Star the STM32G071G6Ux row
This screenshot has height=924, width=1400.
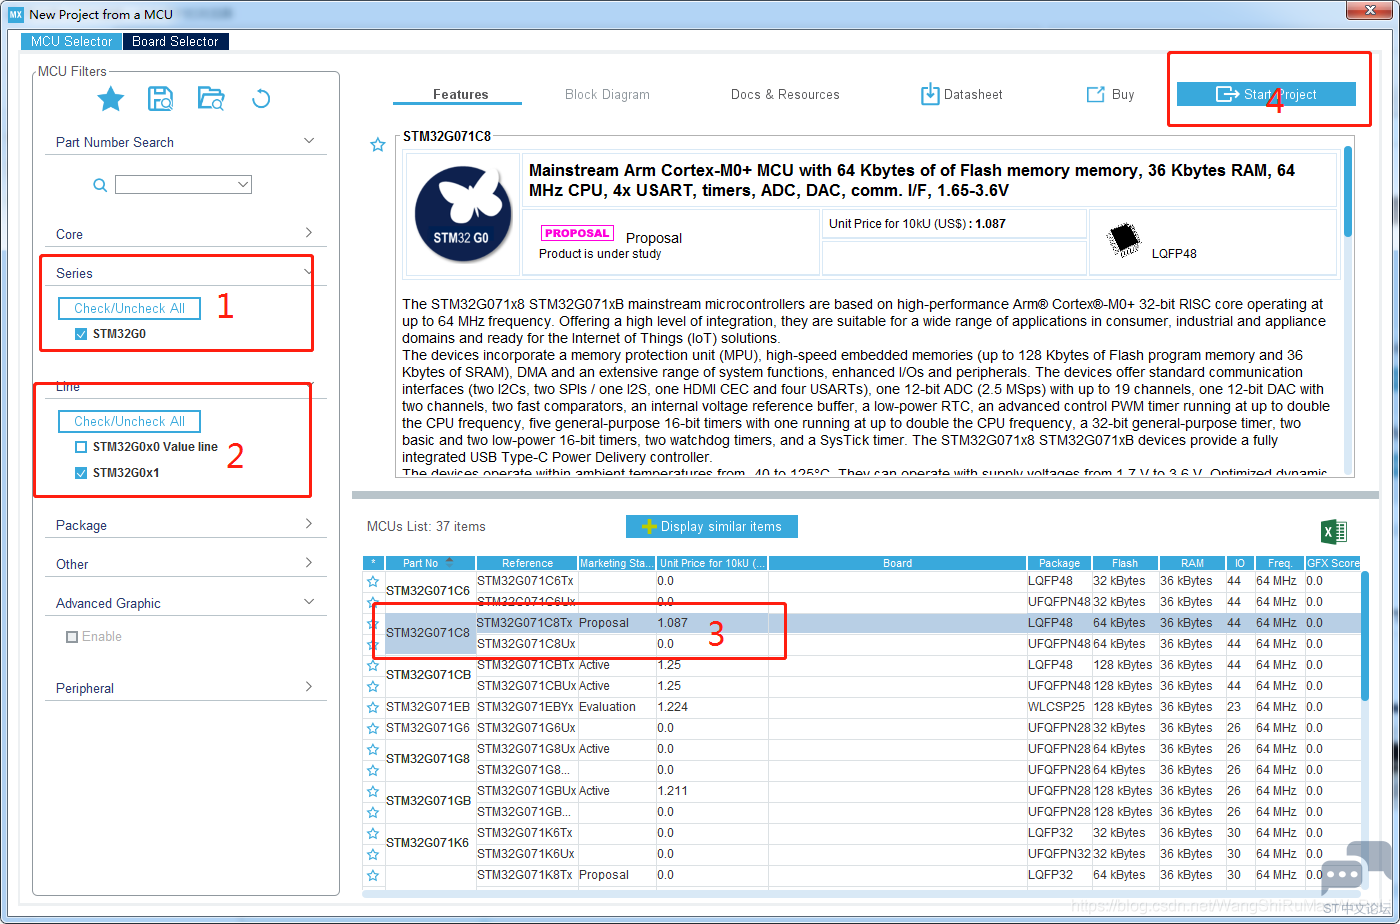pos(373,728)
